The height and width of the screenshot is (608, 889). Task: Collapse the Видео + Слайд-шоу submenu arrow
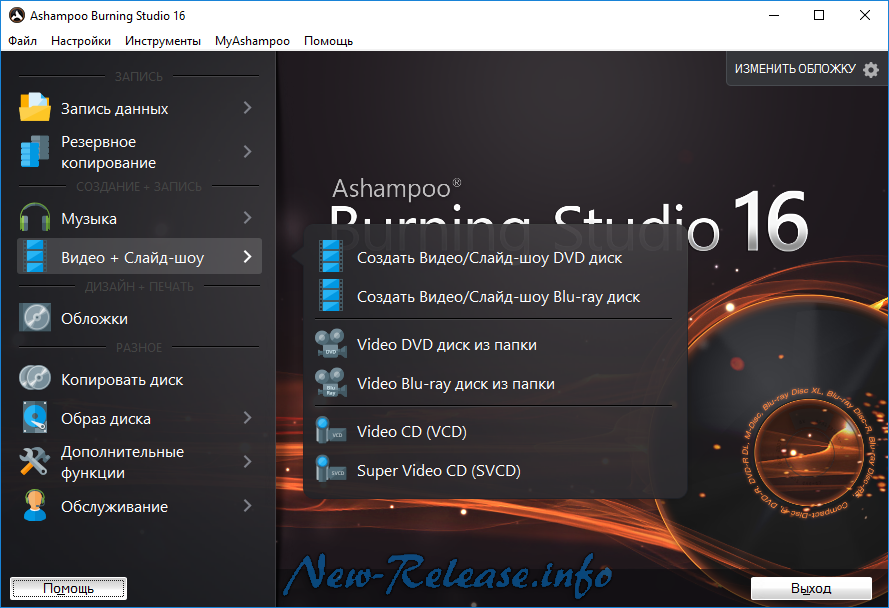[x=247, y=256]
